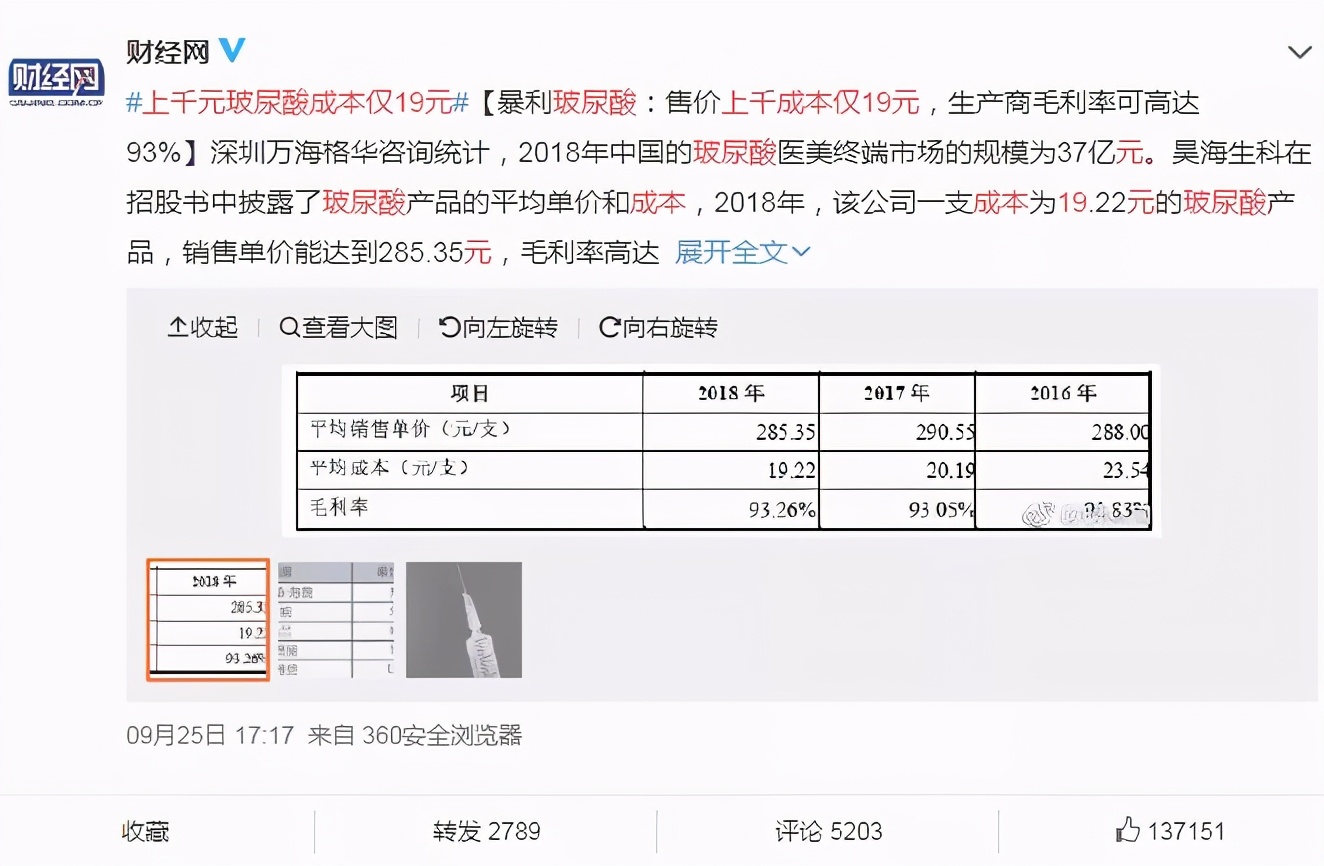1324x866 pixels.
Task: Click the 360安全浏览器 source link
Action: point(440,735)
